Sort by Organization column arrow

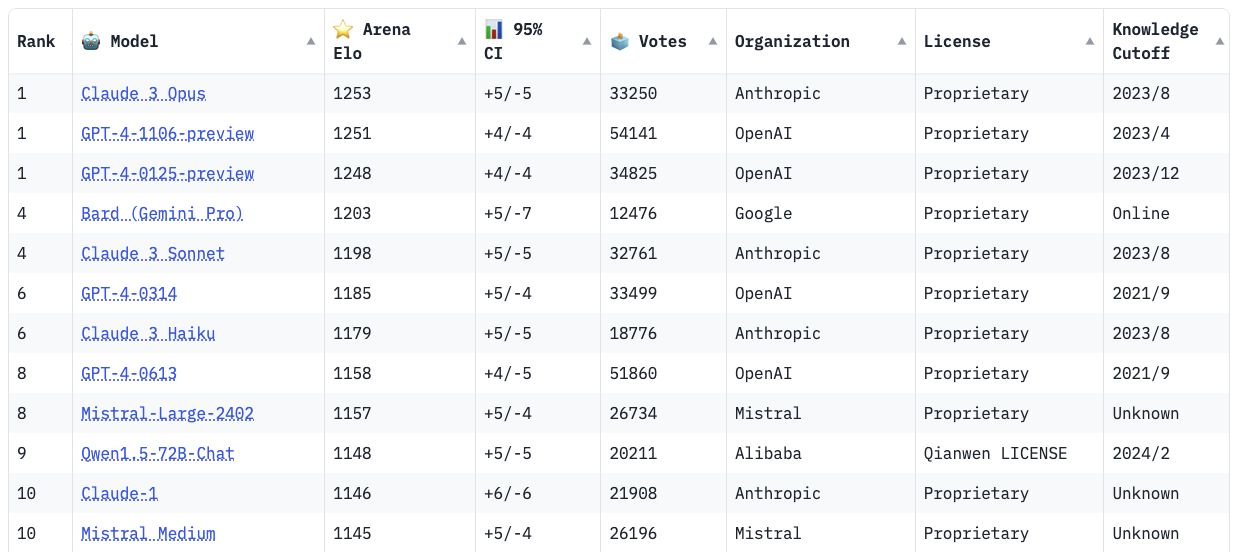(902, 41)
